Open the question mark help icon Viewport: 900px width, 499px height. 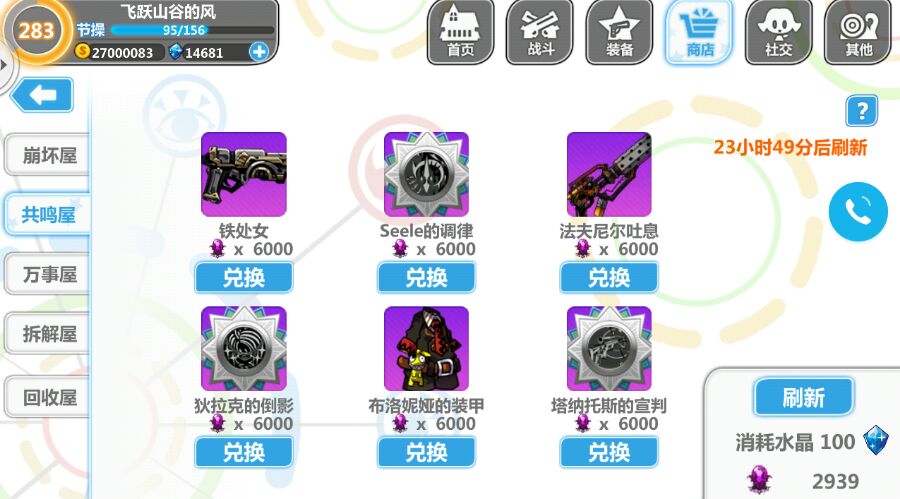862,111
